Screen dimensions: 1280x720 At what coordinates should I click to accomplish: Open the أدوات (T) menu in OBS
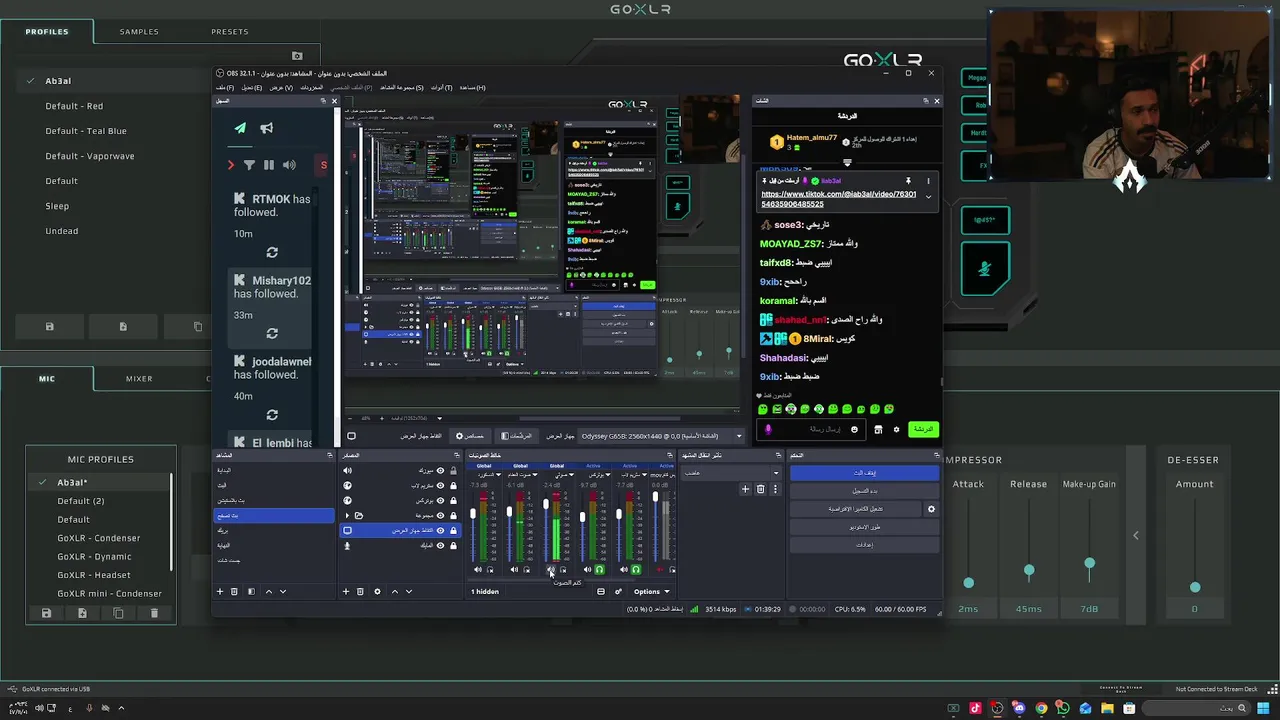click(x=441, y=88)
